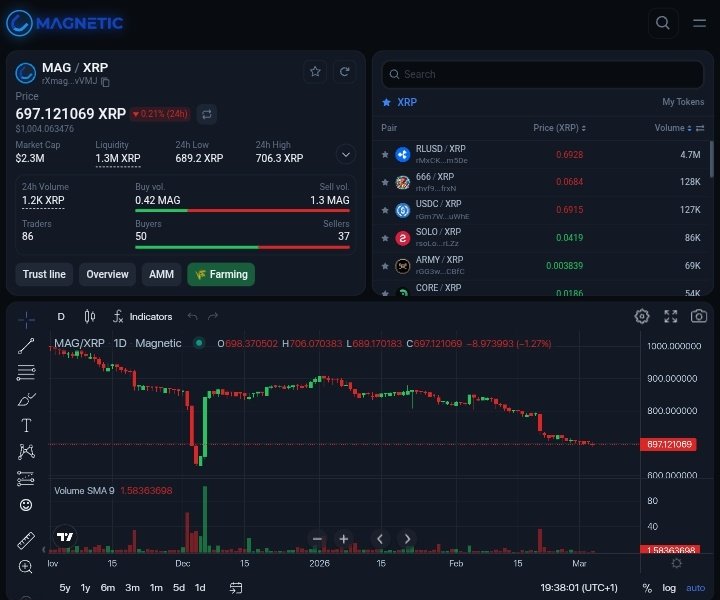Switch to My Tokens tab

coord(683,102)
